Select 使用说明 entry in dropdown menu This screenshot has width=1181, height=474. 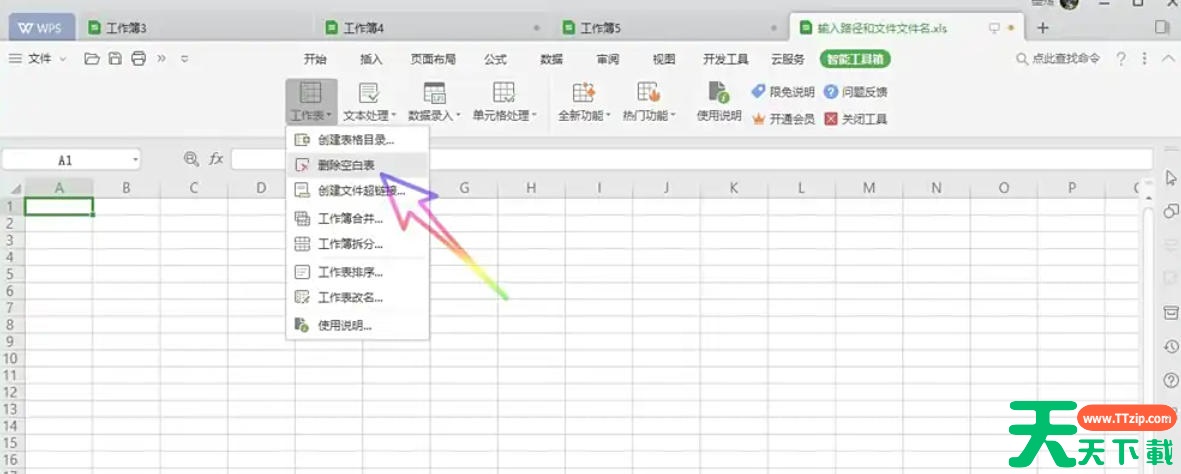(357, 326)
